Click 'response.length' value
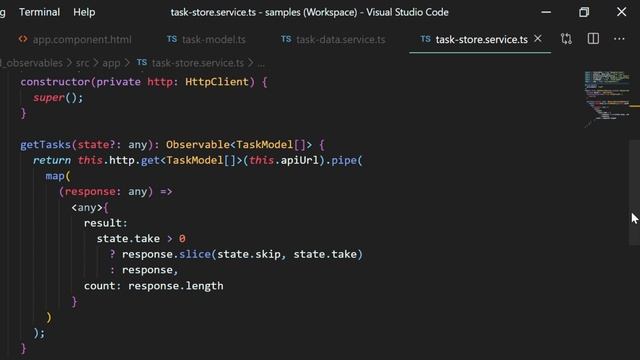 click(x=176, y=286)
